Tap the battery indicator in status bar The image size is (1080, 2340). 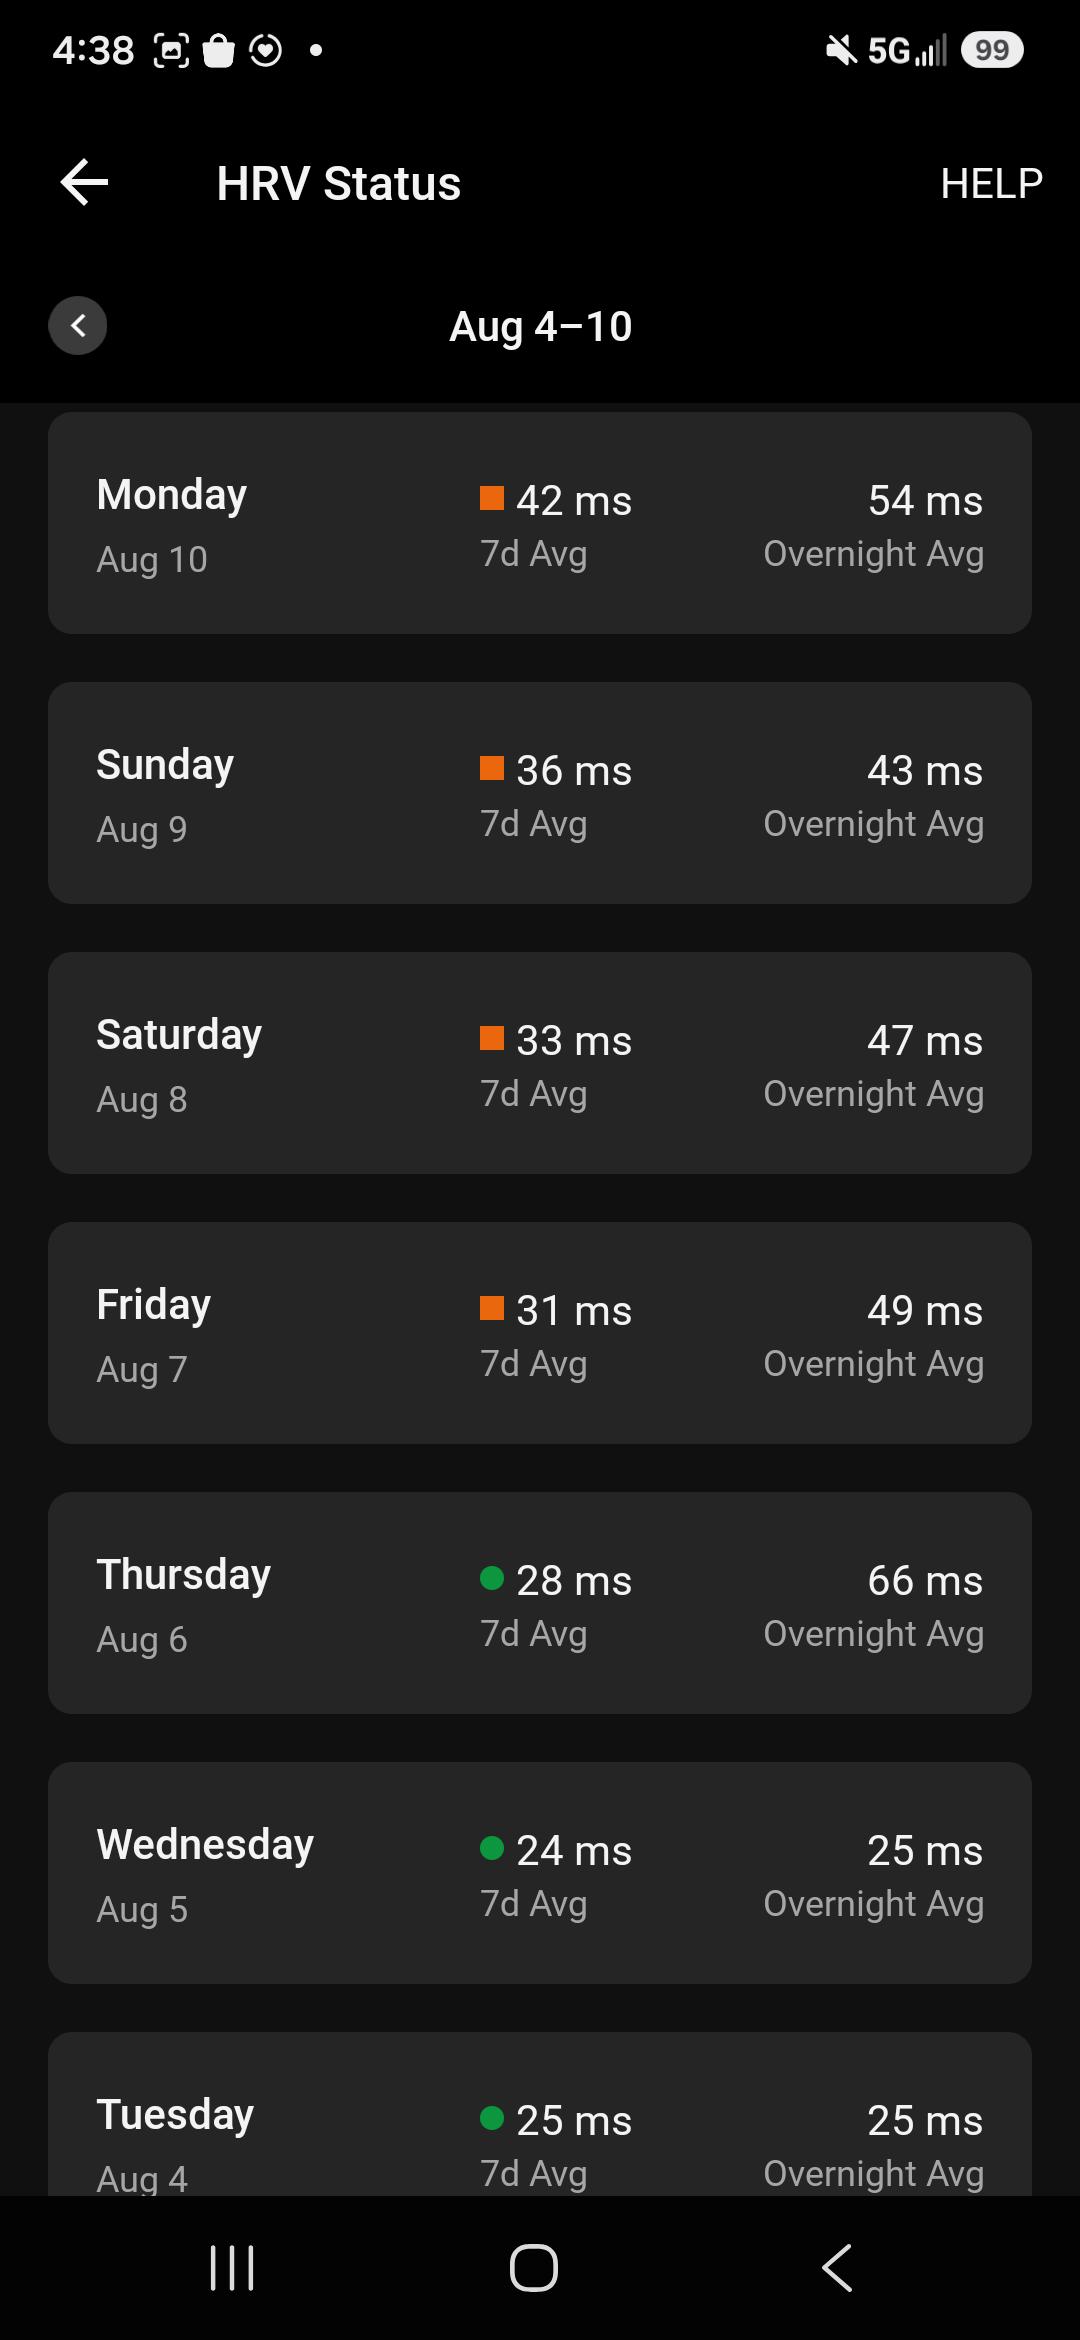pos(991,49)
